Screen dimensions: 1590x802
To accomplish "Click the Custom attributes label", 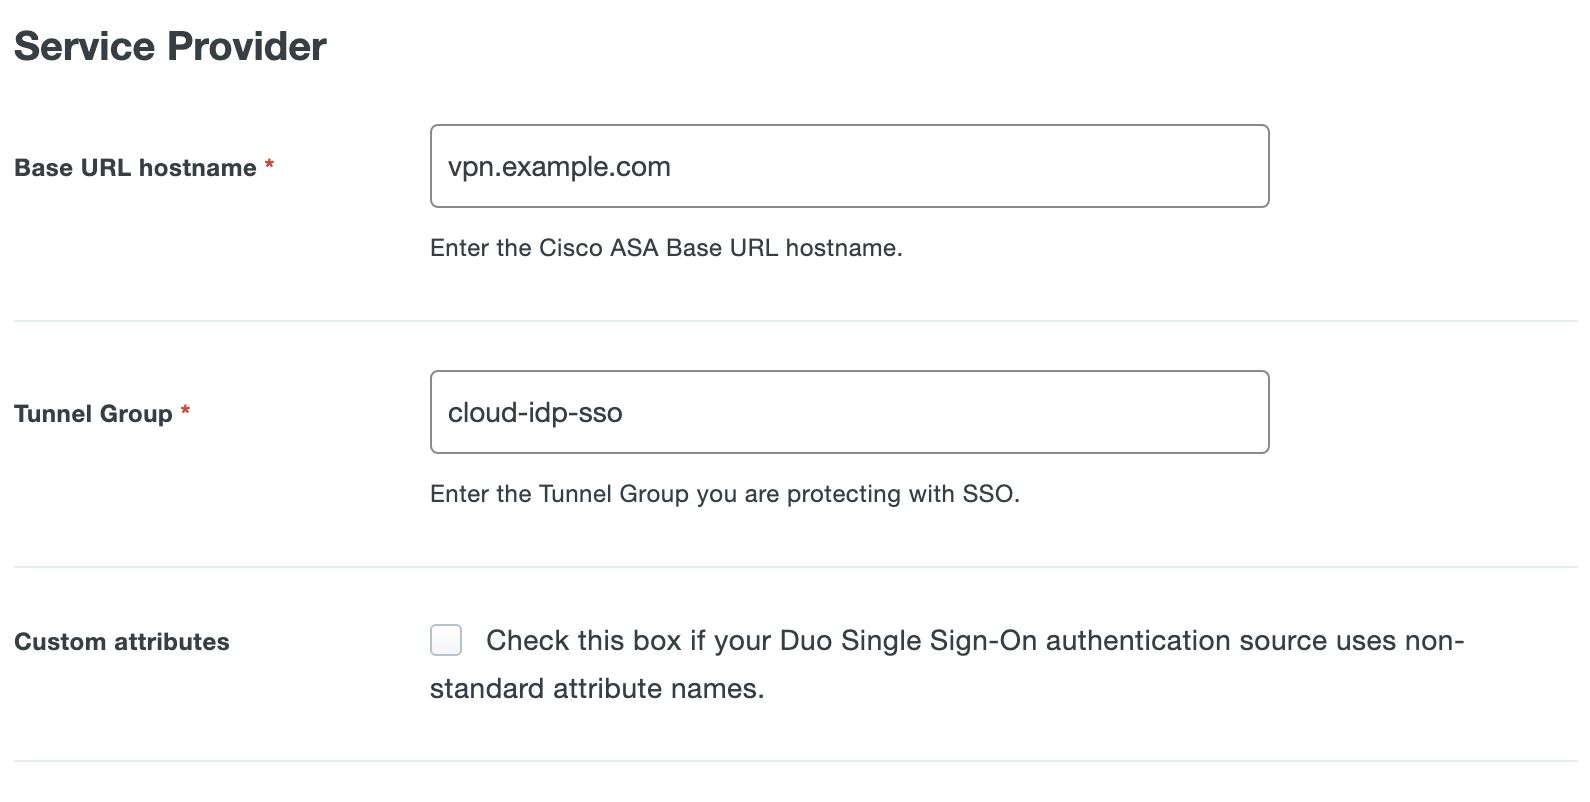I will pyautogui.click(x=121, y=642).
